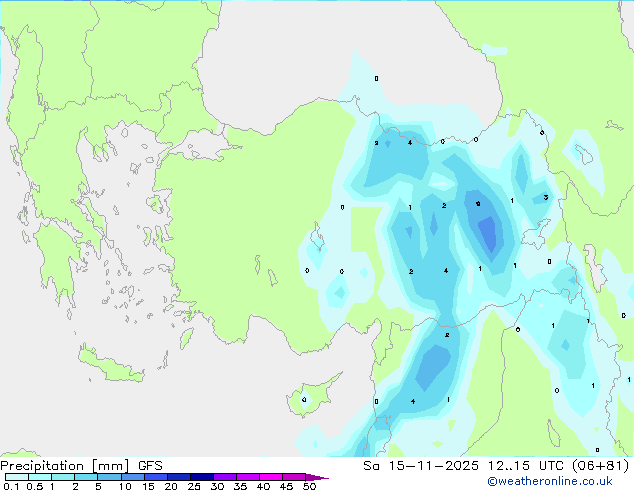This screenshot has height=490, width=634.
Task: Click the "GFS" model label
Action: point(150,466)
